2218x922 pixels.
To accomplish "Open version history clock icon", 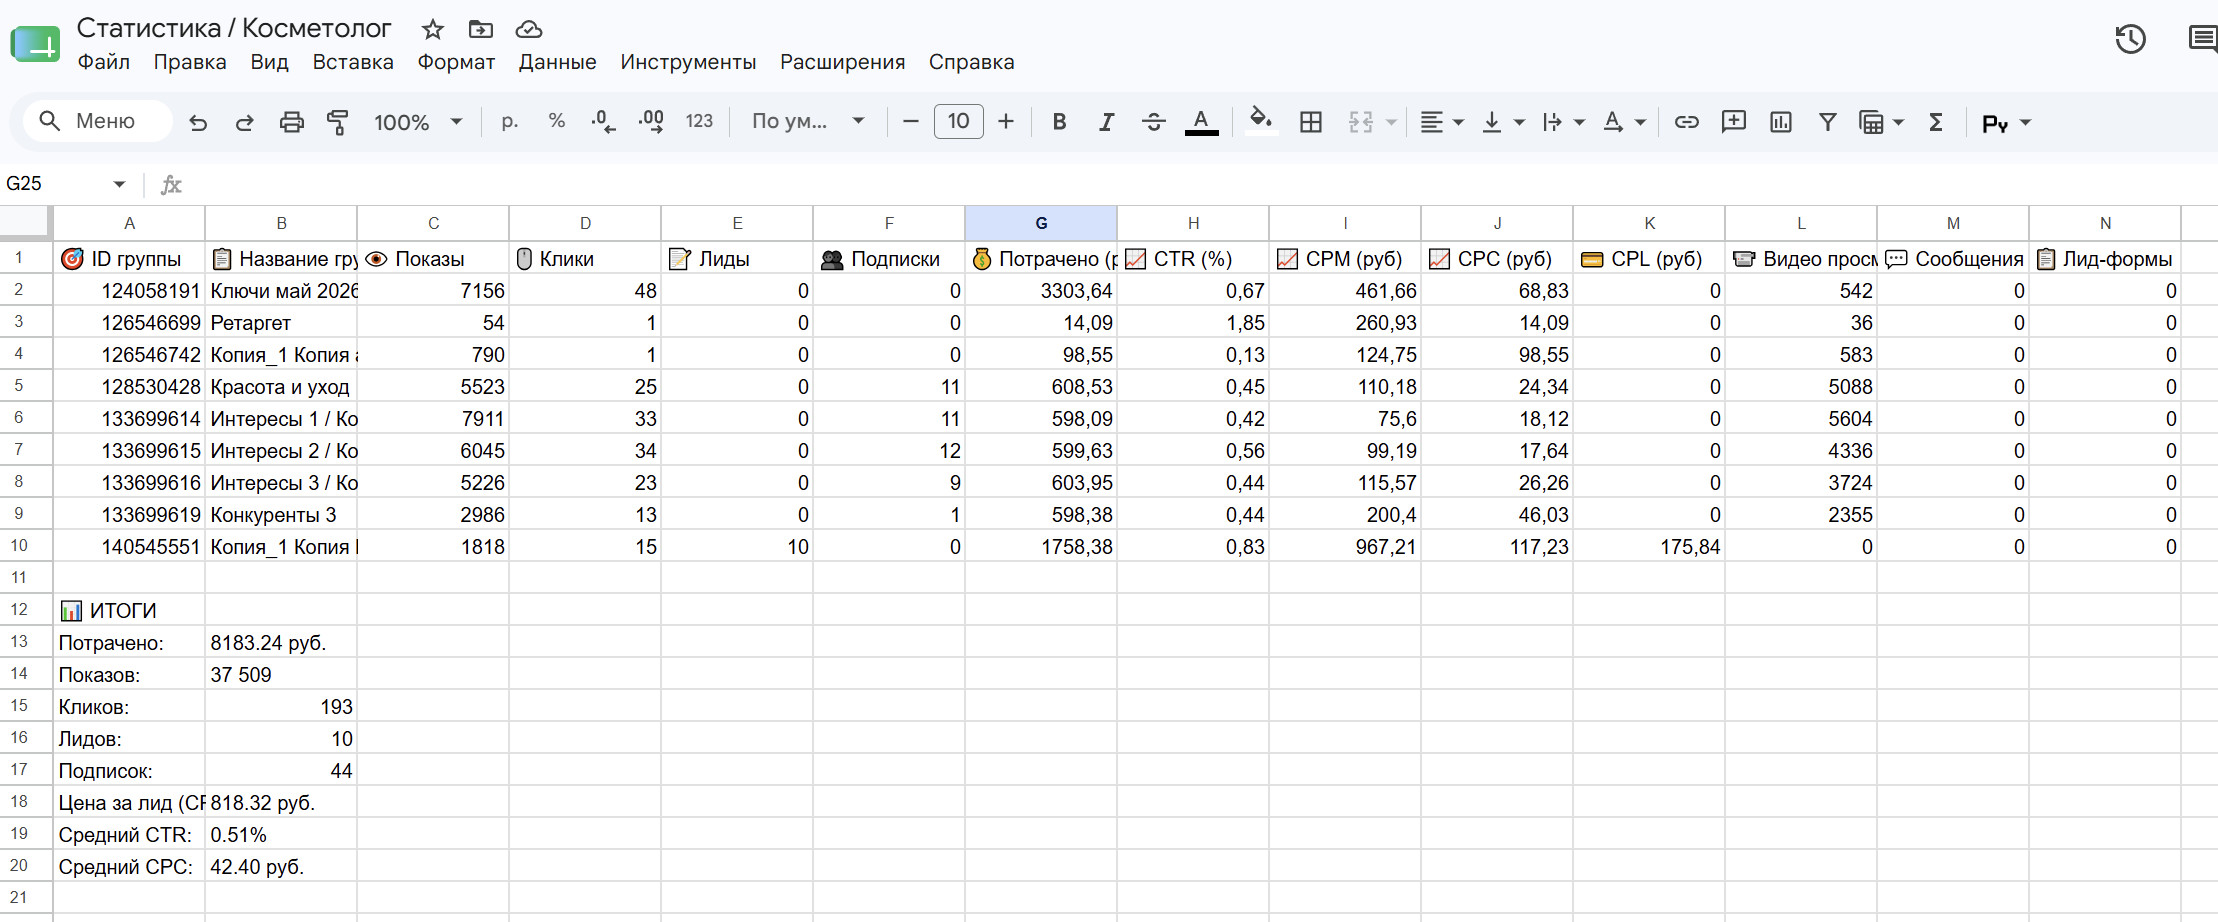I will point(2130,39).
